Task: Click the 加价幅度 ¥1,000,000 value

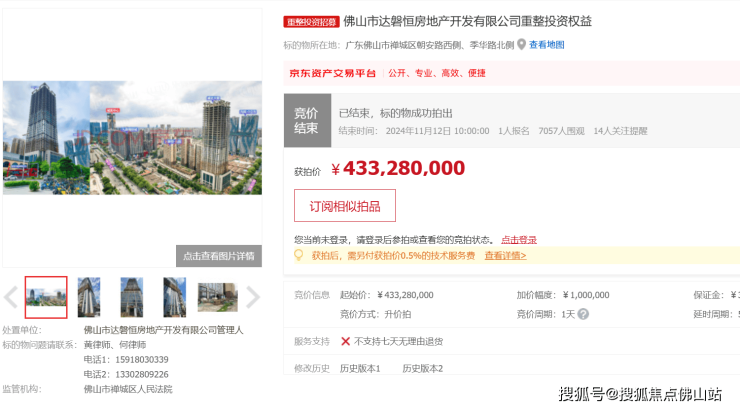Action: (x=586, y=295)
